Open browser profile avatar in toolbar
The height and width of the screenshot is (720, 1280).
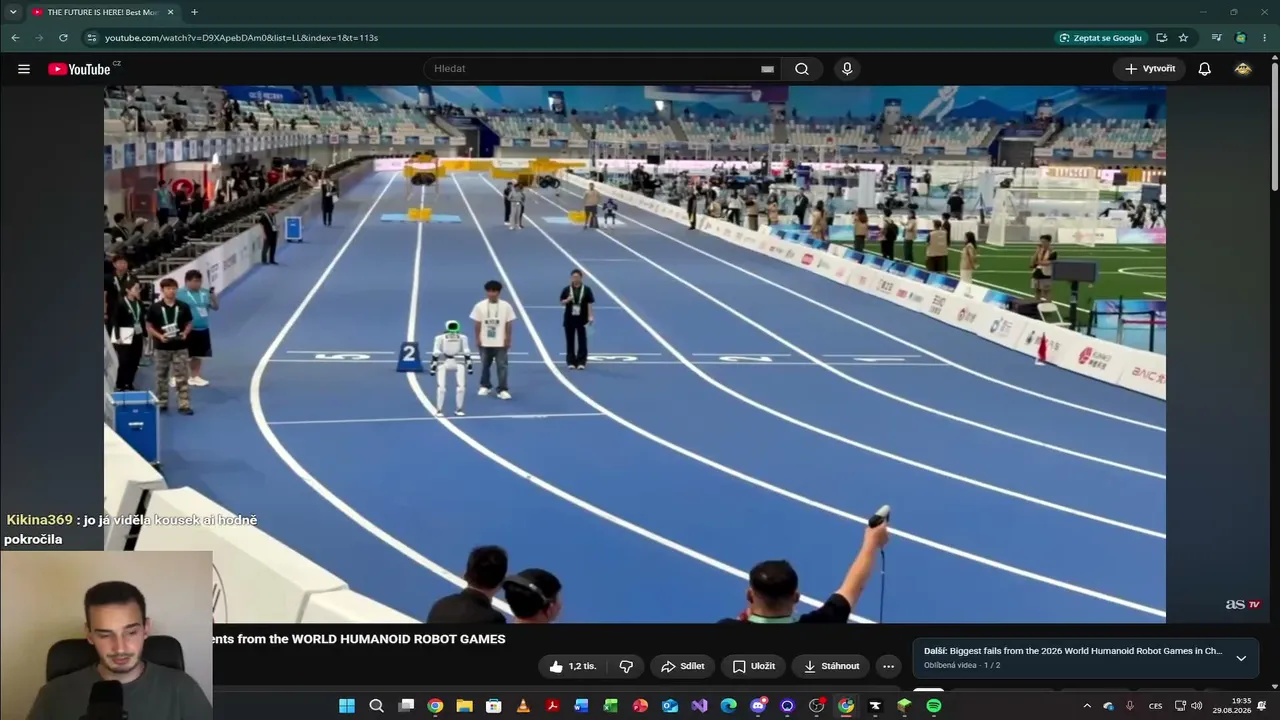[x=1241, y=38]
